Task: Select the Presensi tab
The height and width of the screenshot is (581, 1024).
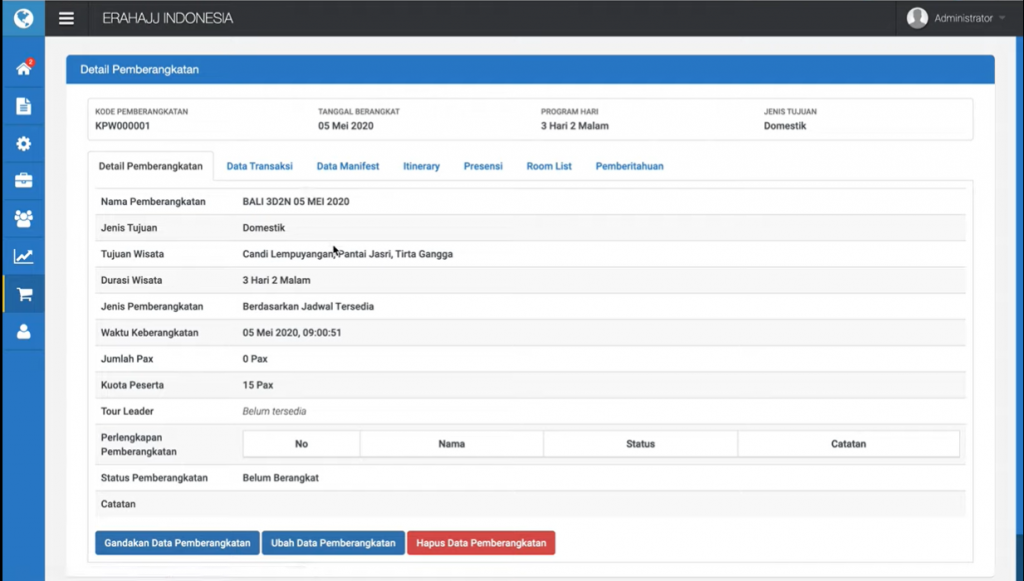Action: point(483,166)
